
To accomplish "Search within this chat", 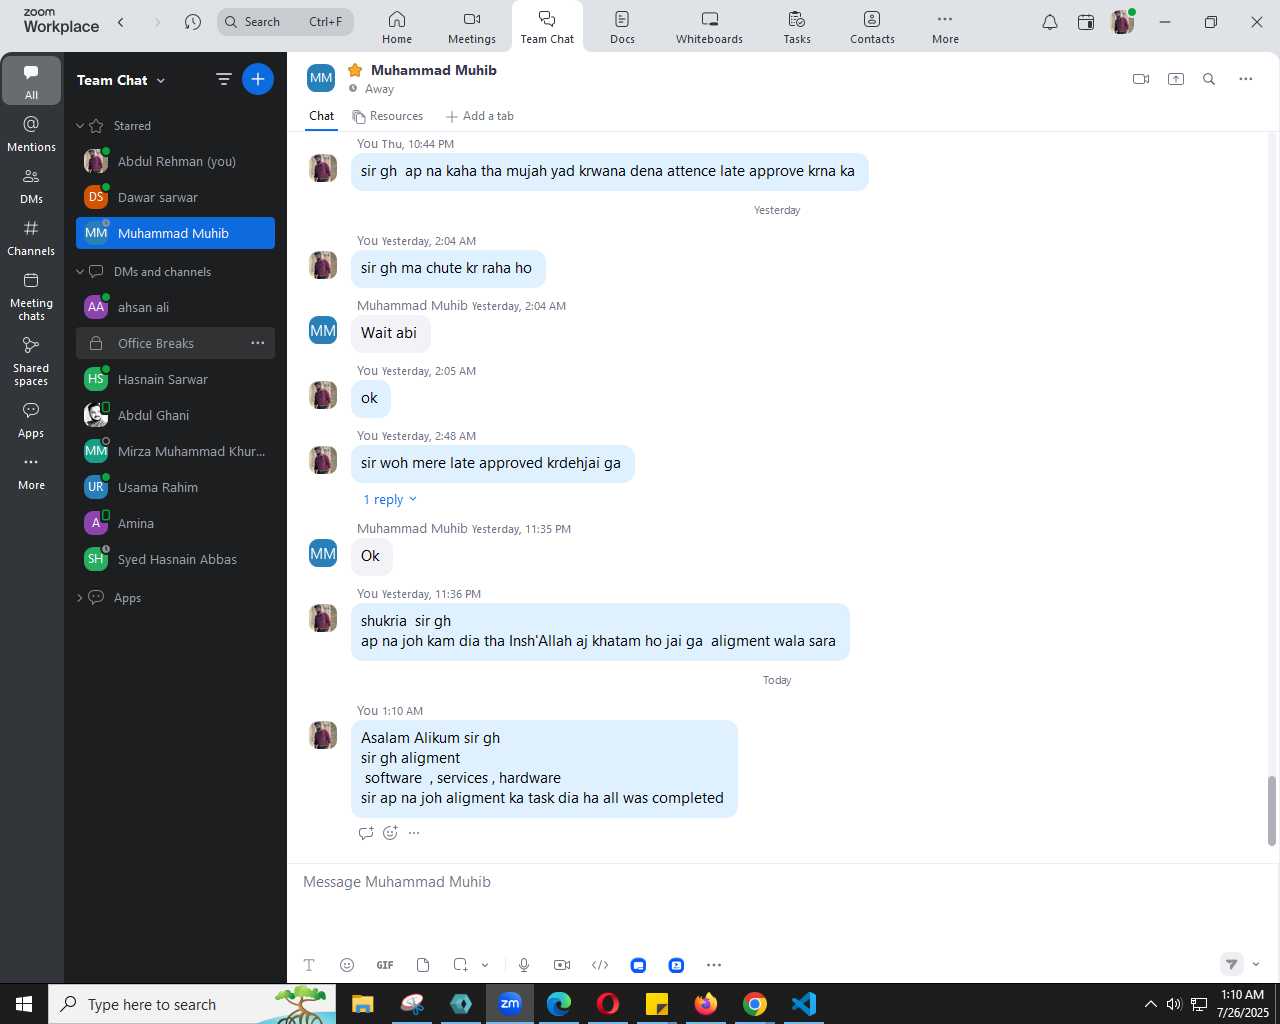I will pyautogui.click(x=1209, y=79).
